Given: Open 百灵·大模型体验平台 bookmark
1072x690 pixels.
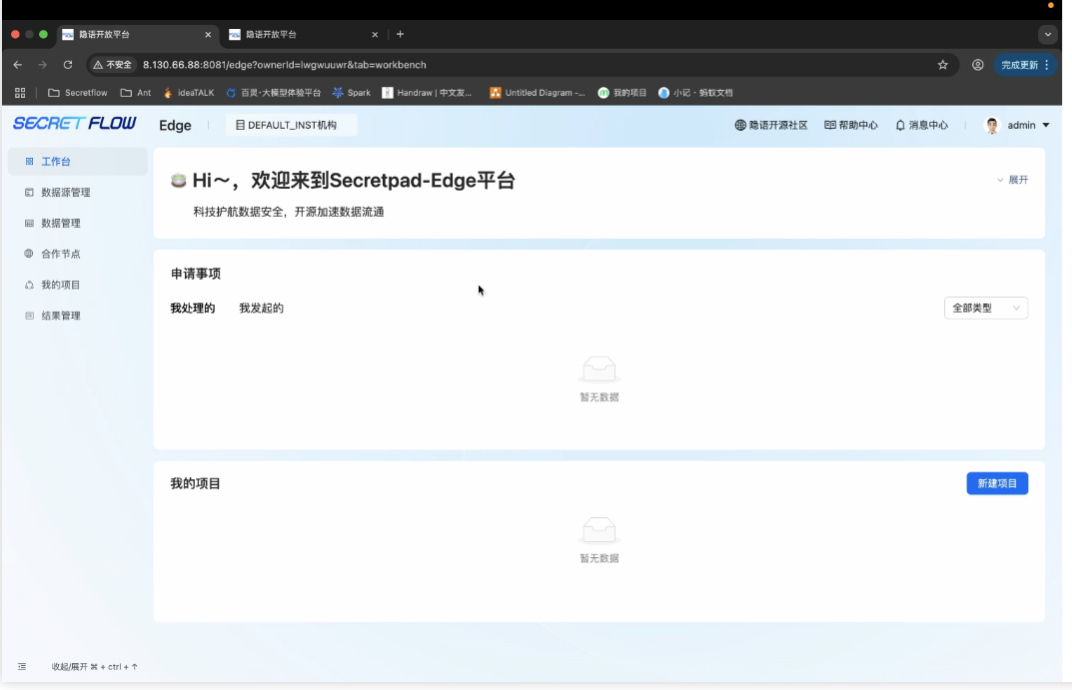Looking at the screenshot, I should tap(273, 93).
